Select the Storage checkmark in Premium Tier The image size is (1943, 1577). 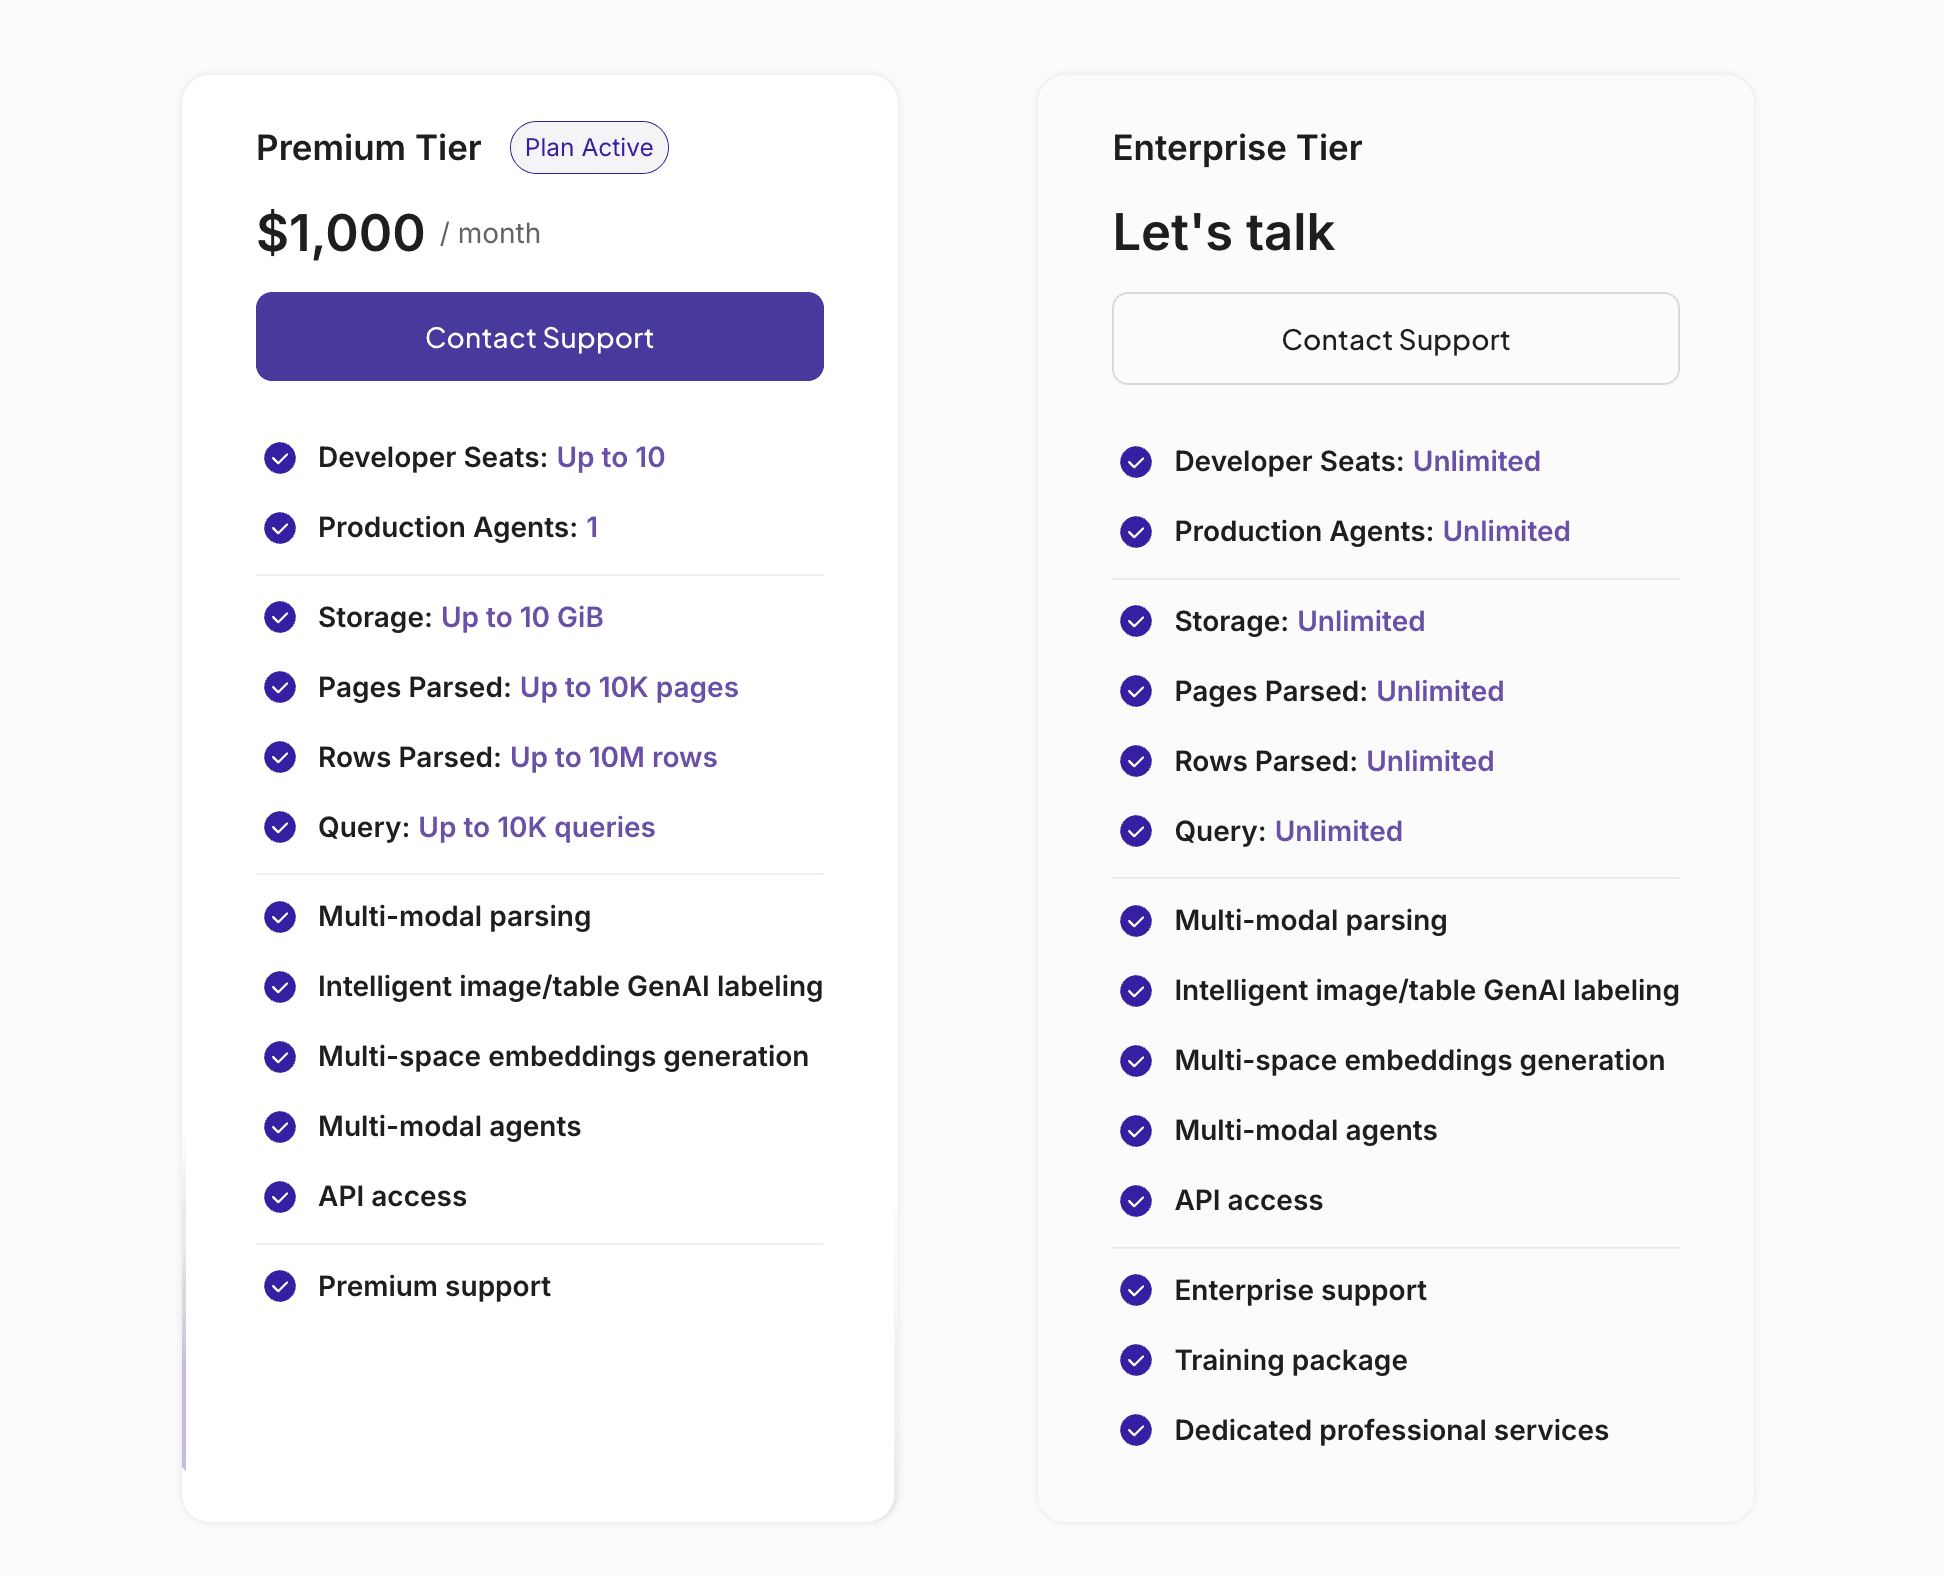(x=280, y=617)
